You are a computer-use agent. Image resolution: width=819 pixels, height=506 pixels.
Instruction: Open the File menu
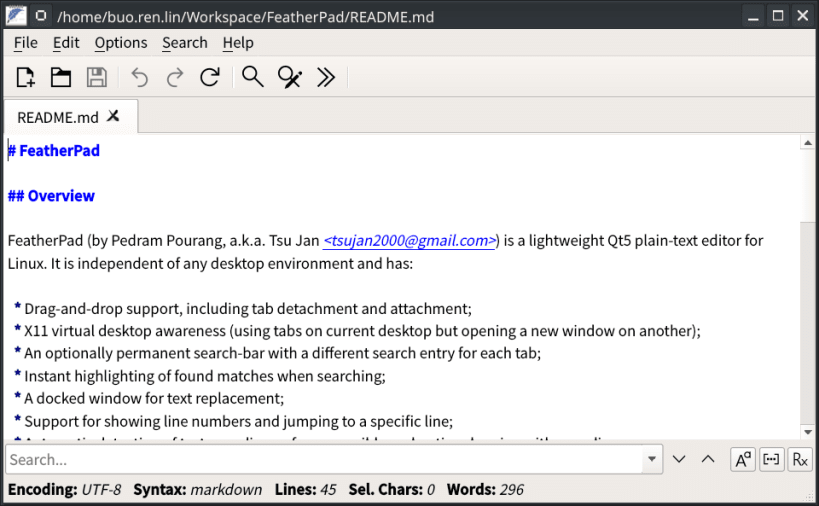click(x=26, y=43)
